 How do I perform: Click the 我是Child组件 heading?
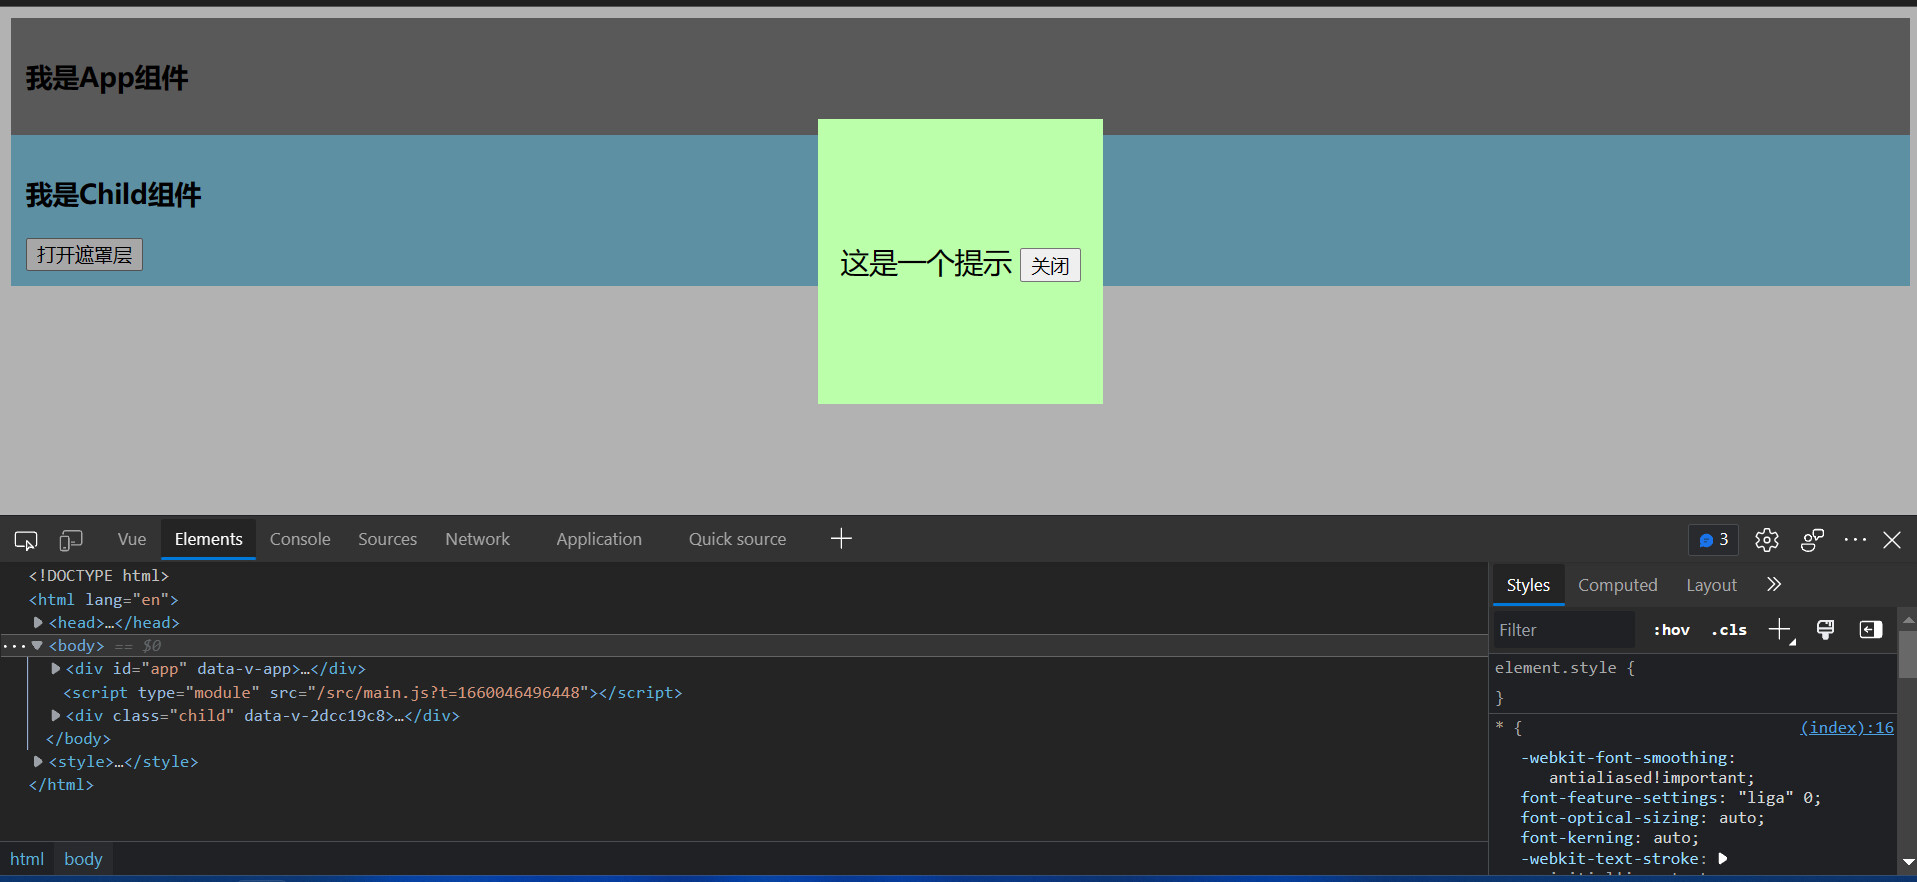point(113,194)
